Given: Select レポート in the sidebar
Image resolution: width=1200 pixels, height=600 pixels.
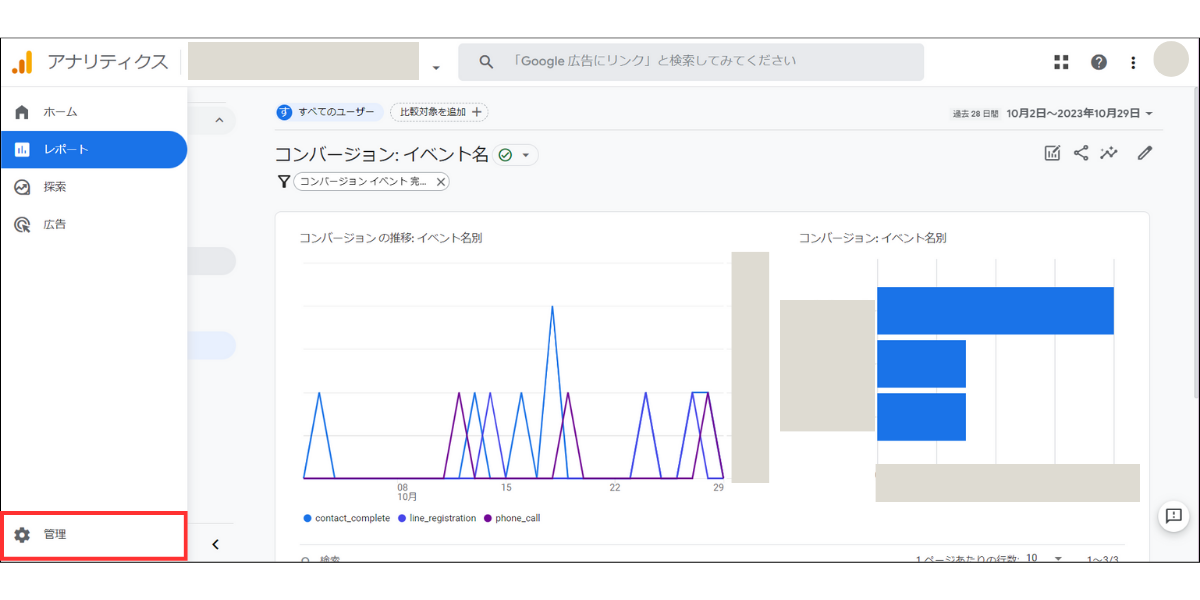Looking at the screenshot, I should 93,150.
